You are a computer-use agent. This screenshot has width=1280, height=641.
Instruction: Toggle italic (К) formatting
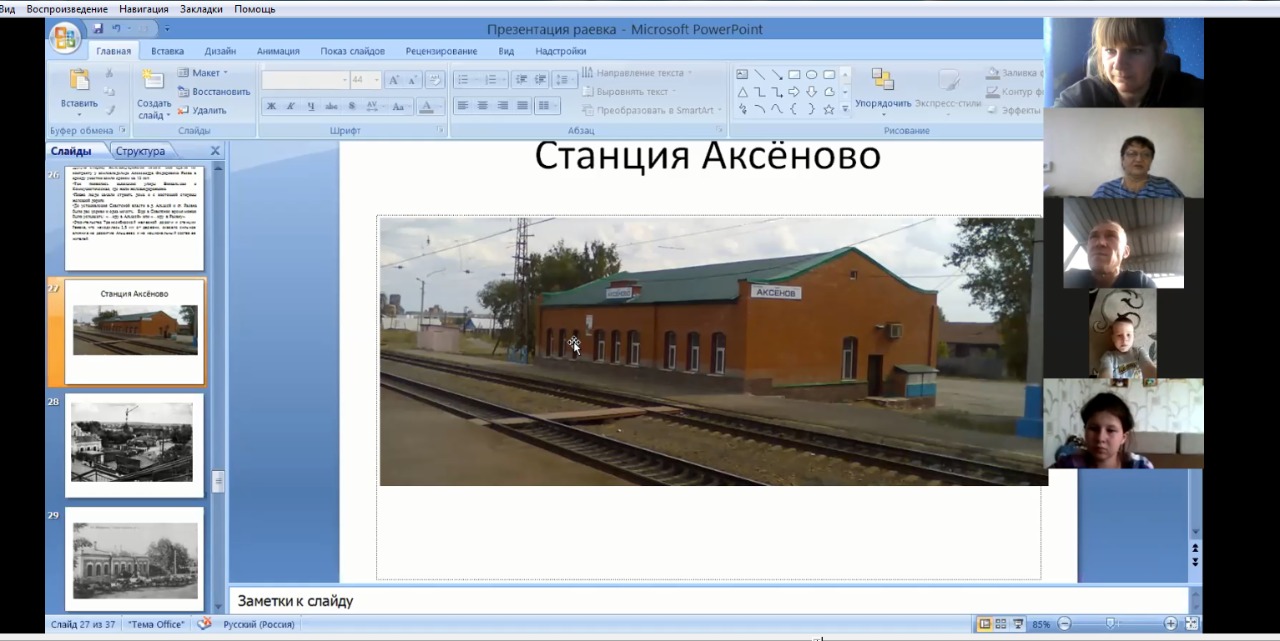point(290,106)
